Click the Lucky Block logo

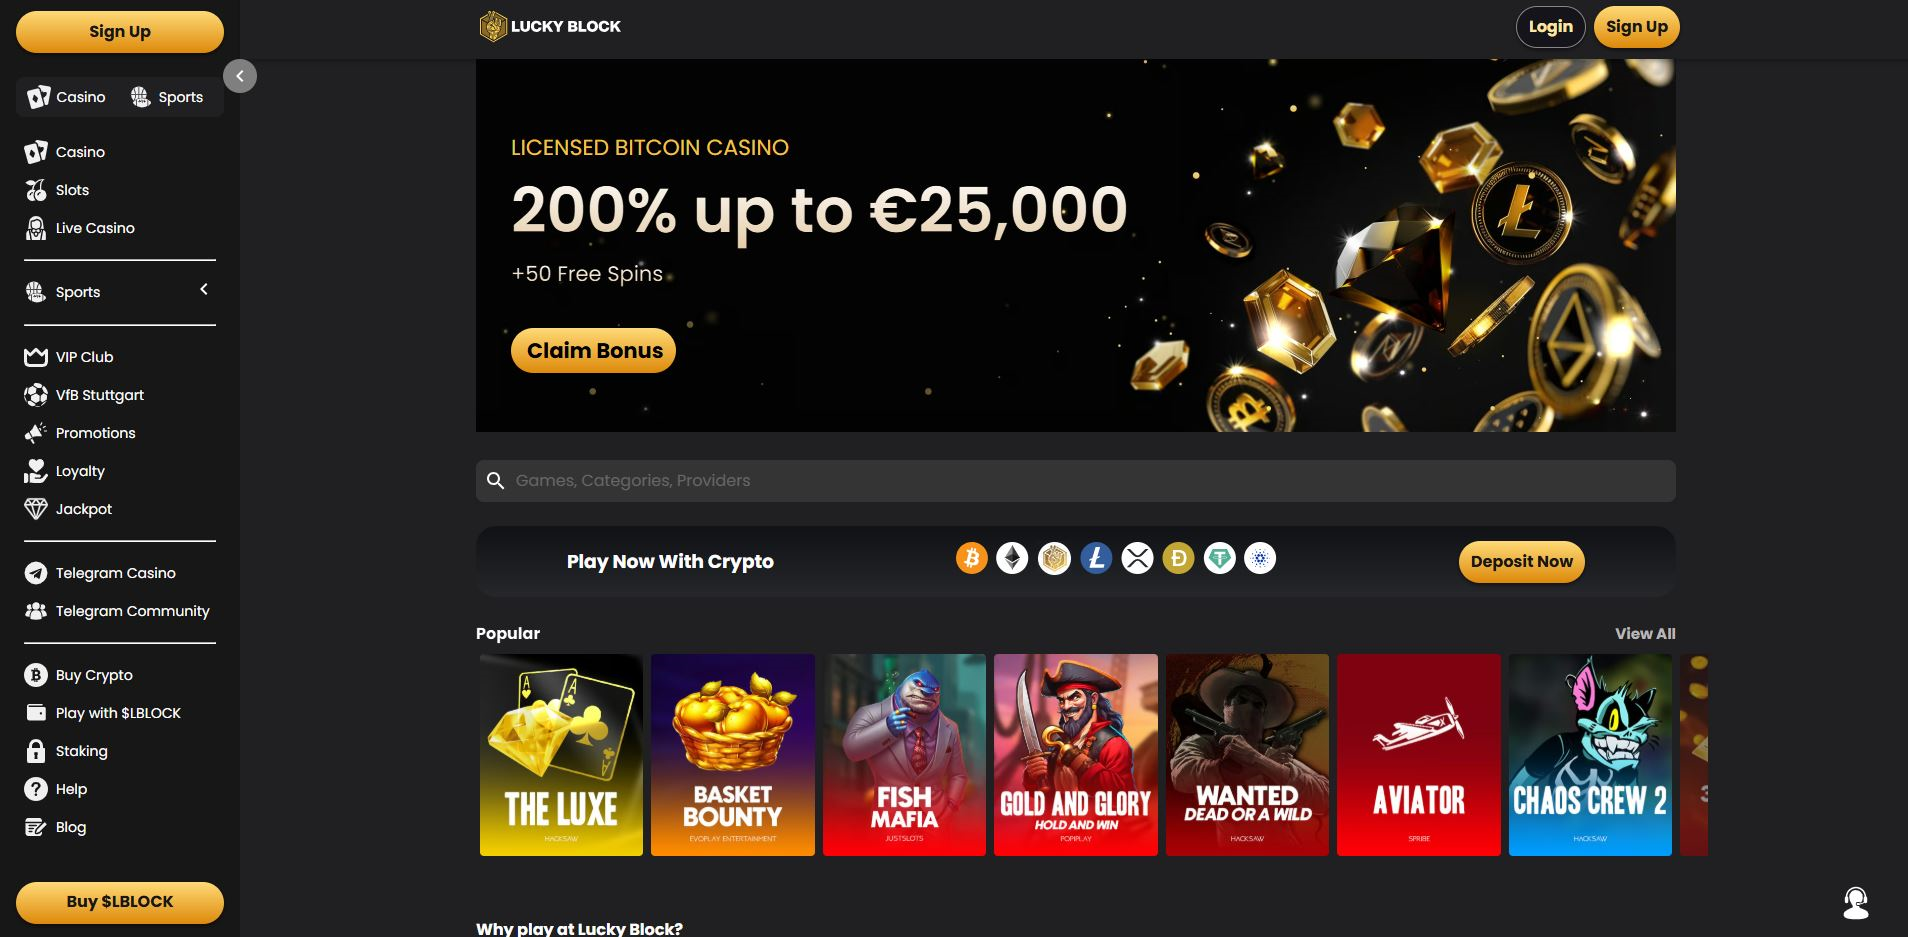point(550,27)
